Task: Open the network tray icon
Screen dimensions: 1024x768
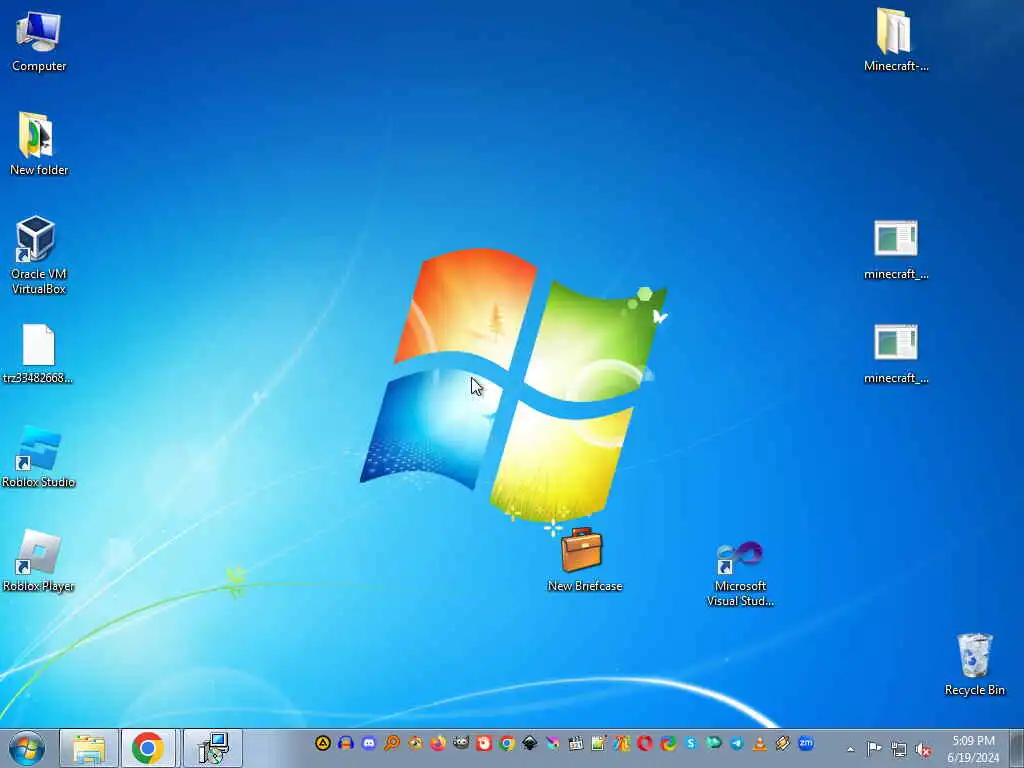Action: pyautogui.click(x=899, y=749)
